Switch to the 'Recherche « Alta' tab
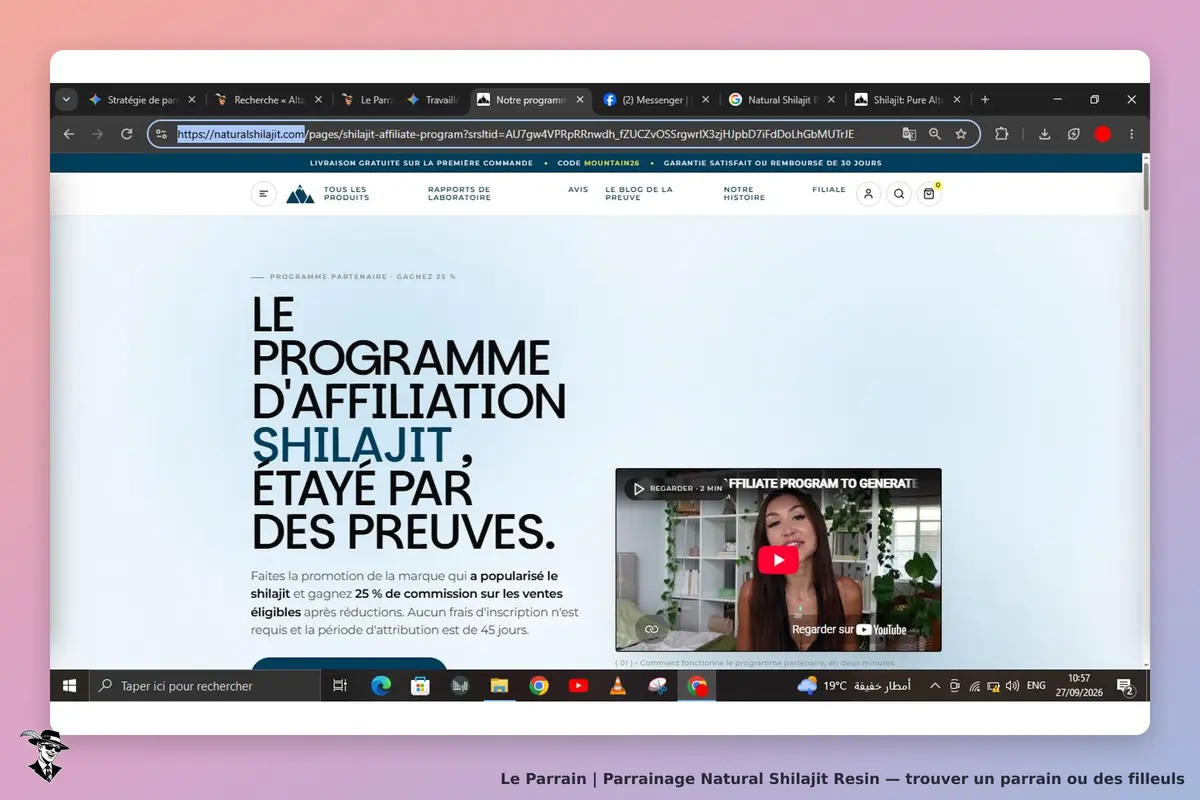1200x800 pixels. (267, 100)
